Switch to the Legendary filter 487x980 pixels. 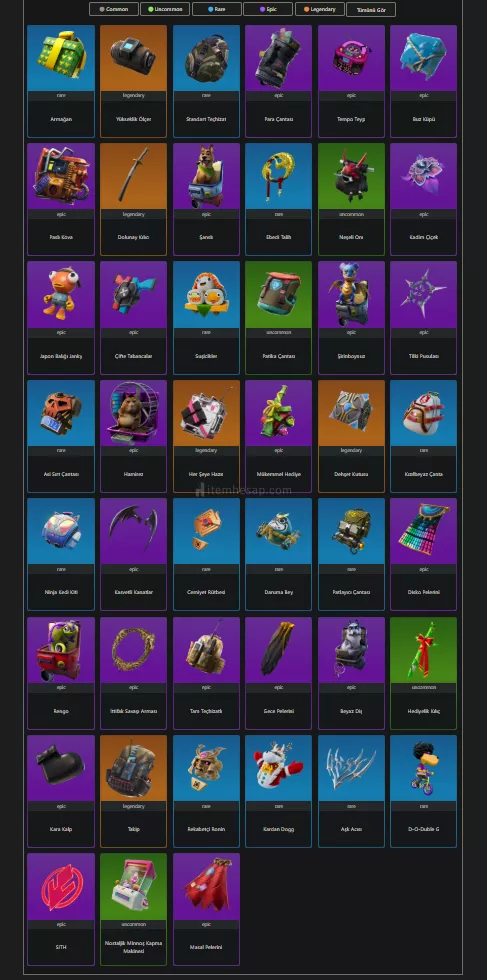319,9
